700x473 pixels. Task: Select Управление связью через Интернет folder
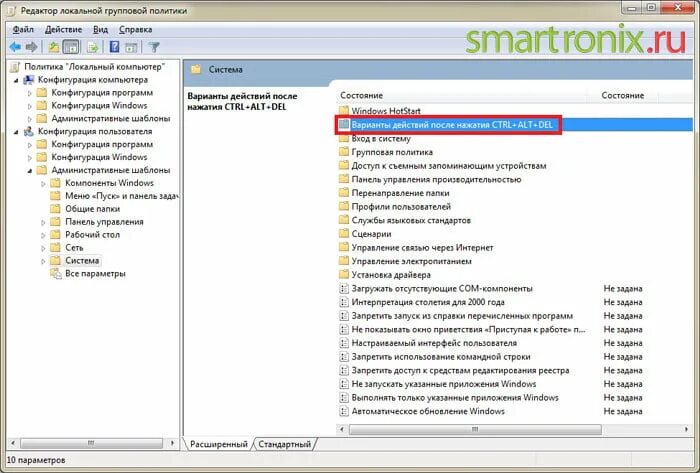point(422,248)
